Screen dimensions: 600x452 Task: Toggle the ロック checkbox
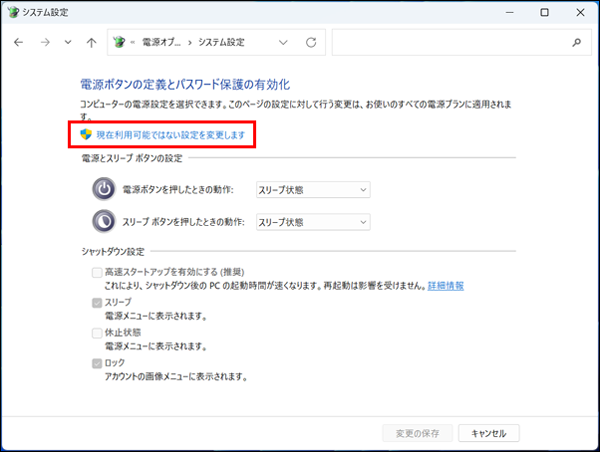pos(96,363)
